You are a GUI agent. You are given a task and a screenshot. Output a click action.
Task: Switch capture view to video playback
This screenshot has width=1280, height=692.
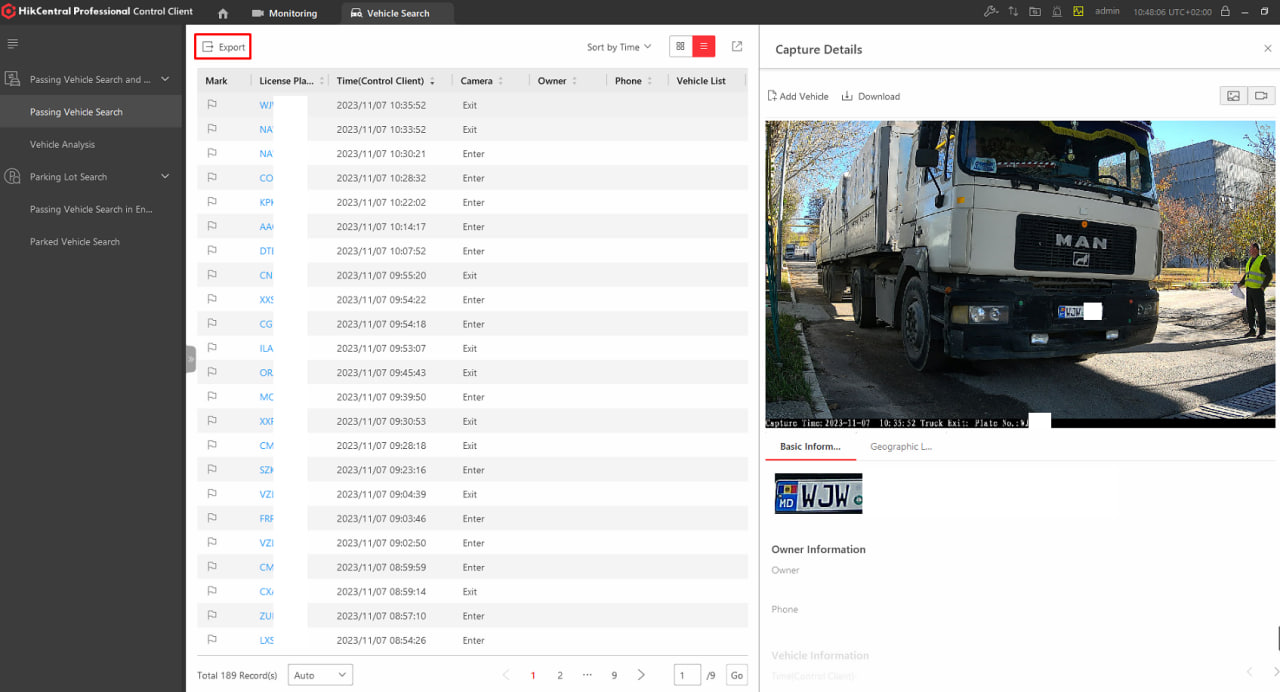[x=1261, y=96]
